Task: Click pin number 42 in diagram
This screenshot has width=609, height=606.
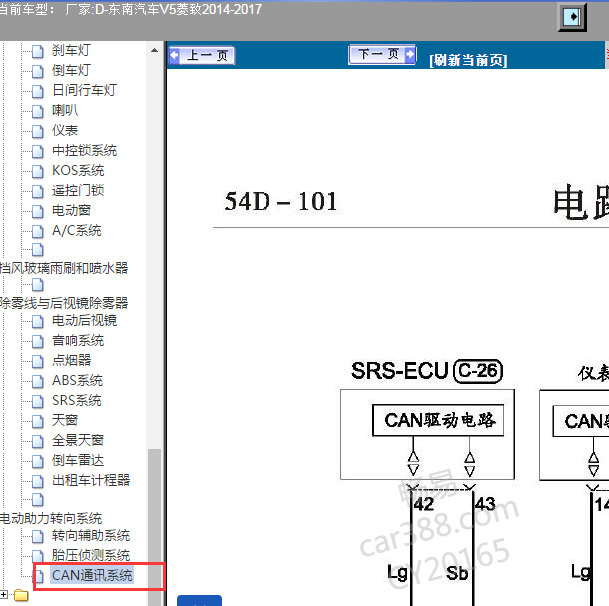Action: tap(424, 504)
